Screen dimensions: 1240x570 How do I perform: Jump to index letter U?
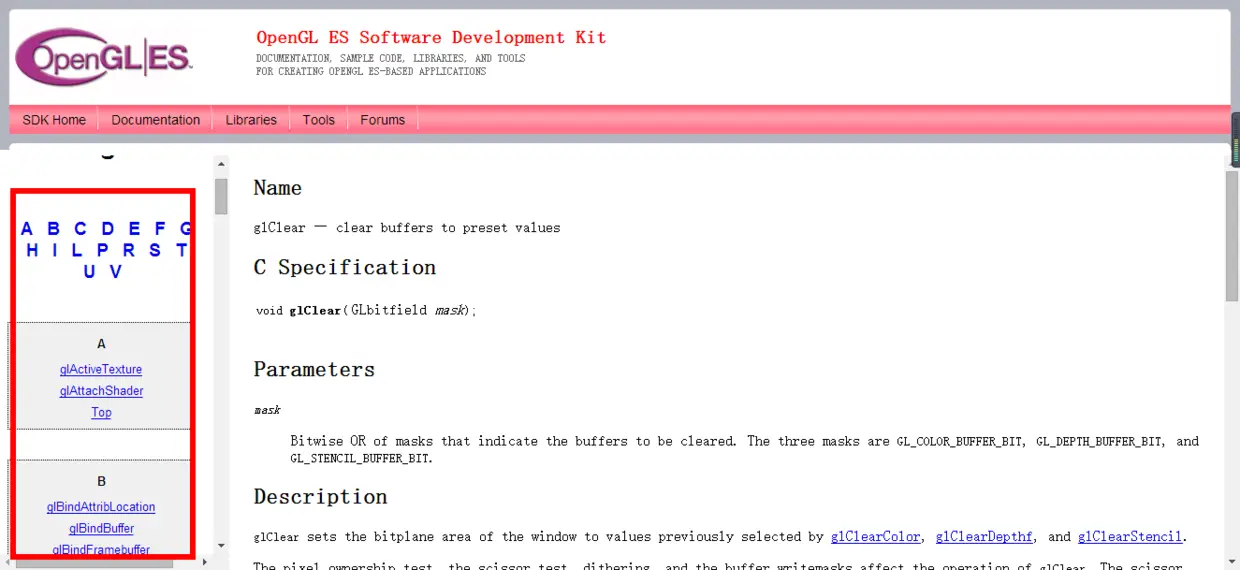click(90, 272)
